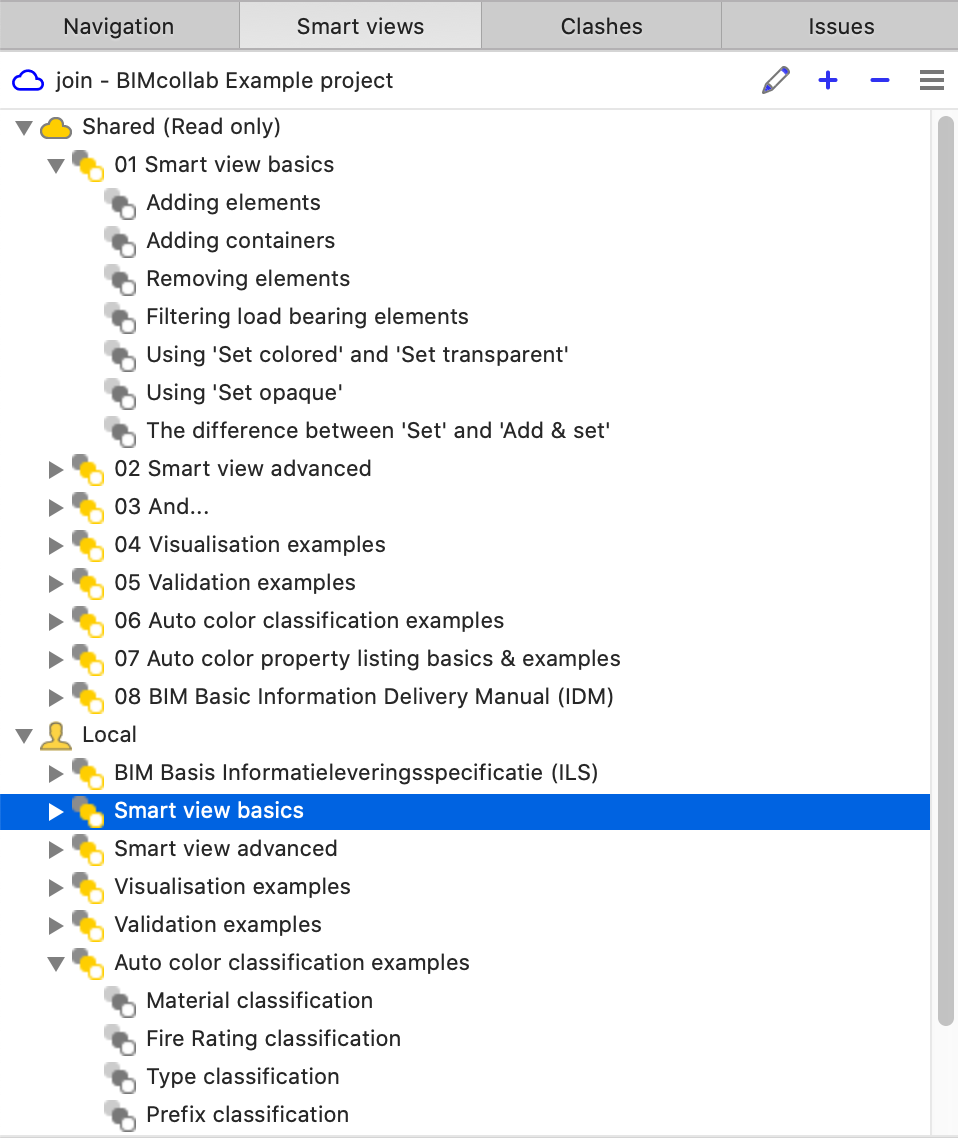Screen dimensions: 958x1138
Task: Collapse the 01 Smart view basics set
Action: pos(56,166)
